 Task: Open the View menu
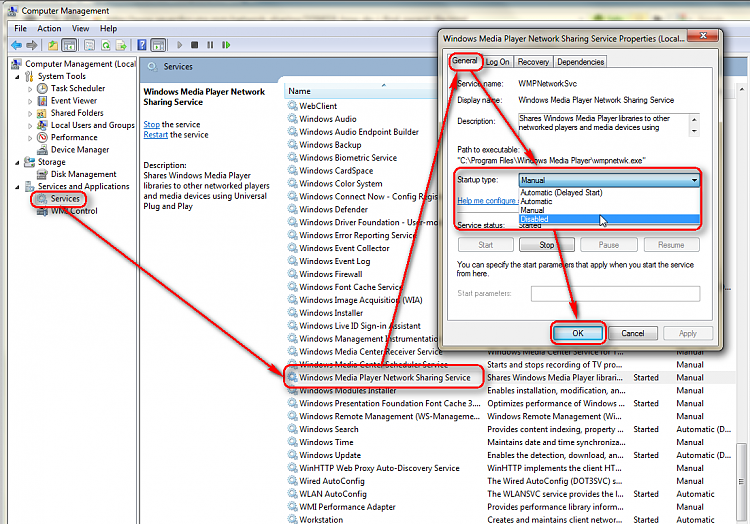point(80,29)
